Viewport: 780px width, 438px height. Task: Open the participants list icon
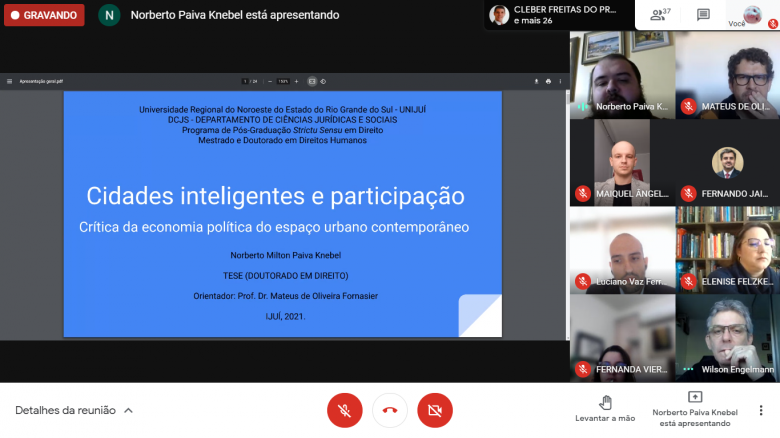point(657,15)
